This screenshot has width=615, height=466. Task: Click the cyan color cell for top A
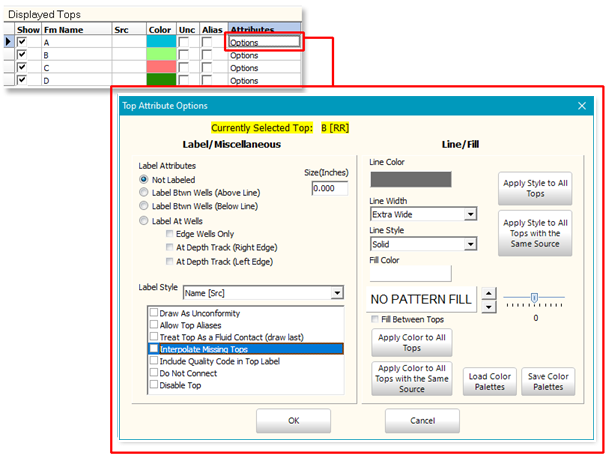[x=160, y=42]
